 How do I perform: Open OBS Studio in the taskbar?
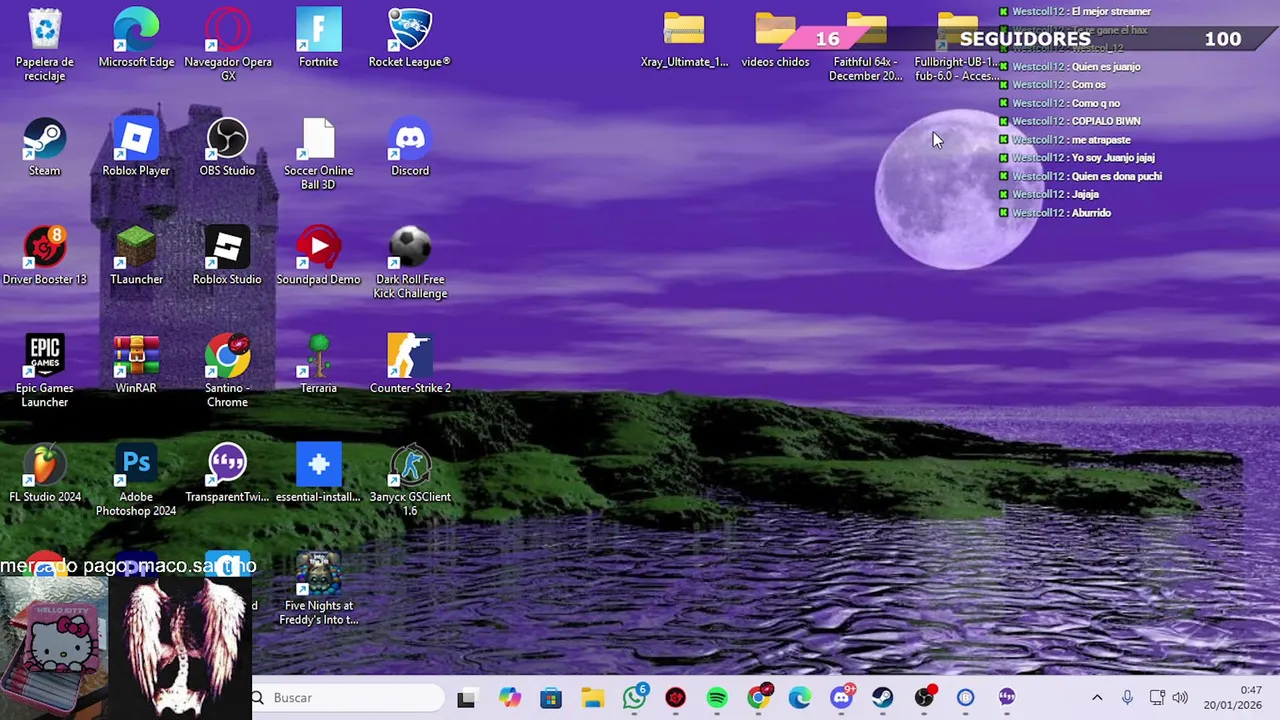click(x=924, y=698)
